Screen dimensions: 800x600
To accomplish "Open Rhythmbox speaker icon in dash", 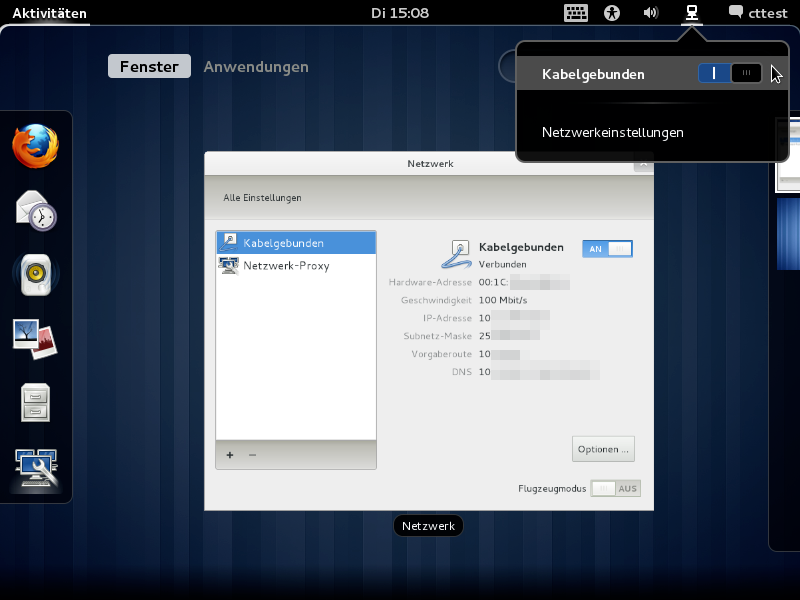I will point(36,274).
